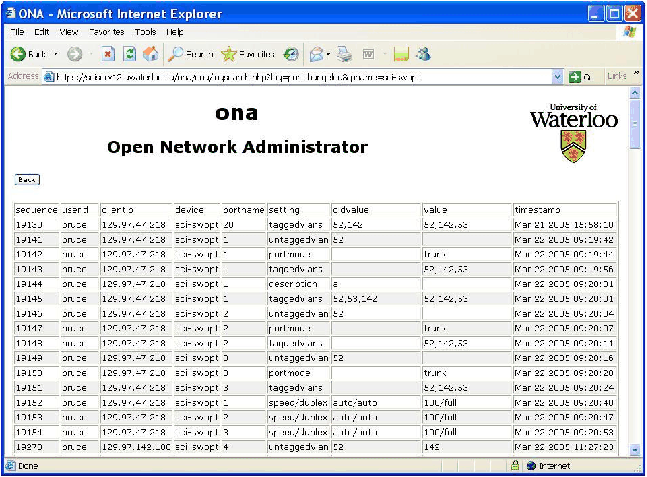Click the vertical scrollbar down arrow
The width and height of the screenshot is (647, 477).
[x=634, y=449]
